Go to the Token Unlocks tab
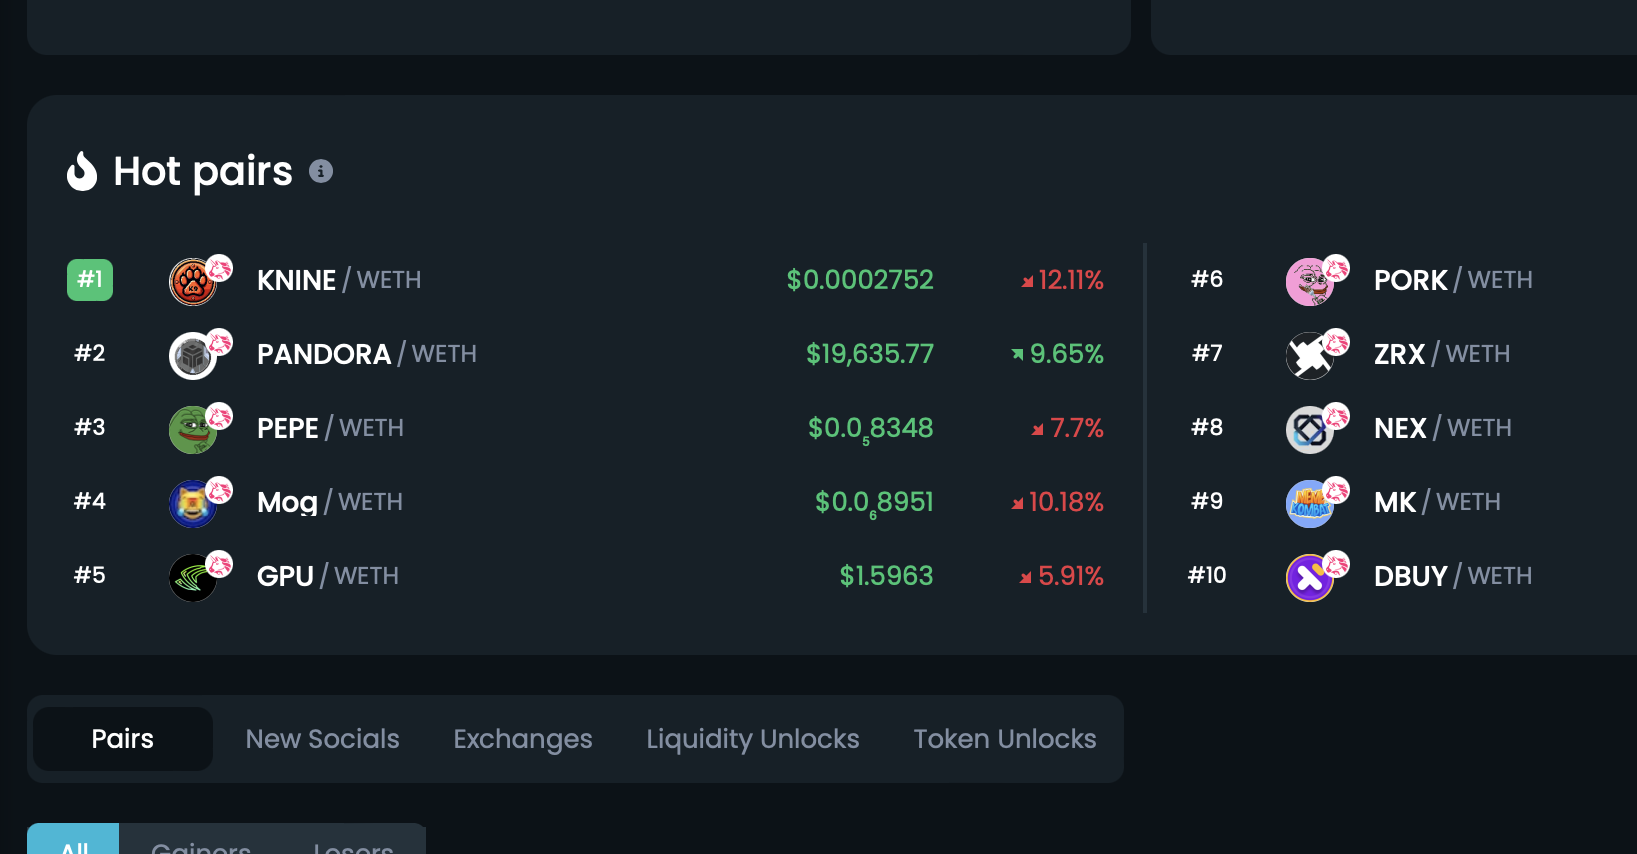This screenshot has width=1637, height=854. click(1005, 739)
